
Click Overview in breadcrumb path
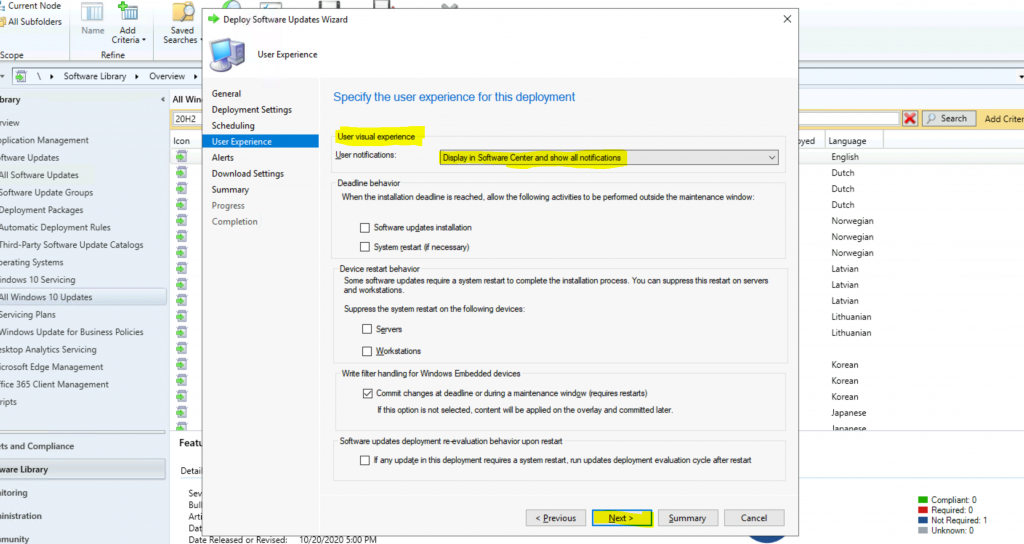click(167, 76)
